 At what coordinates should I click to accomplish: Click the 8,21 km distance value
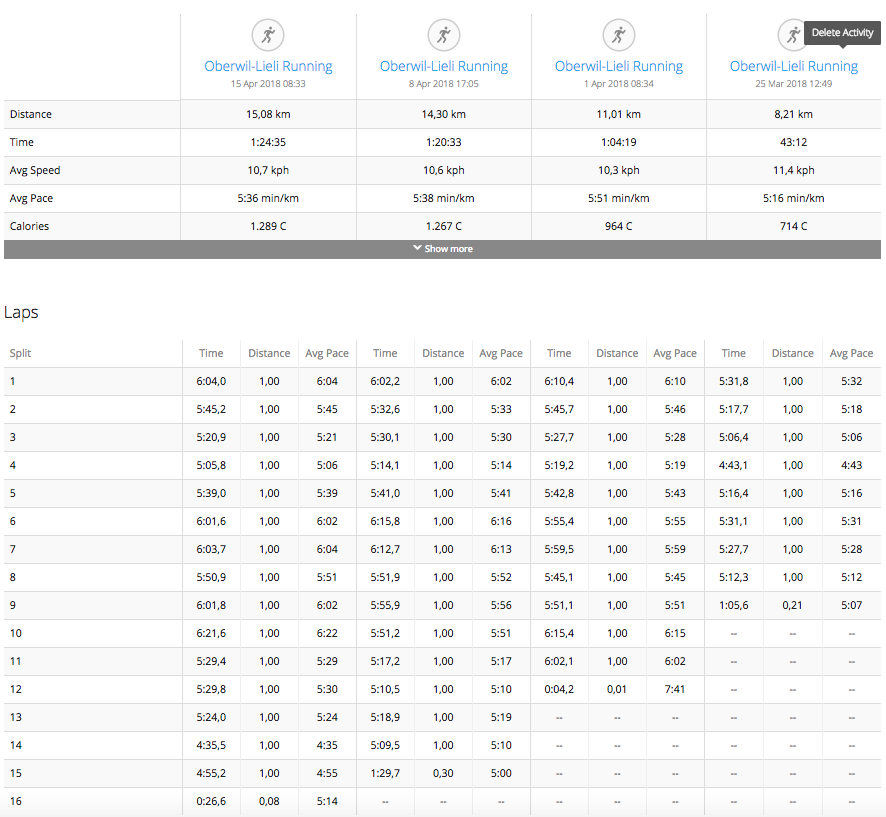pos(793,114)
